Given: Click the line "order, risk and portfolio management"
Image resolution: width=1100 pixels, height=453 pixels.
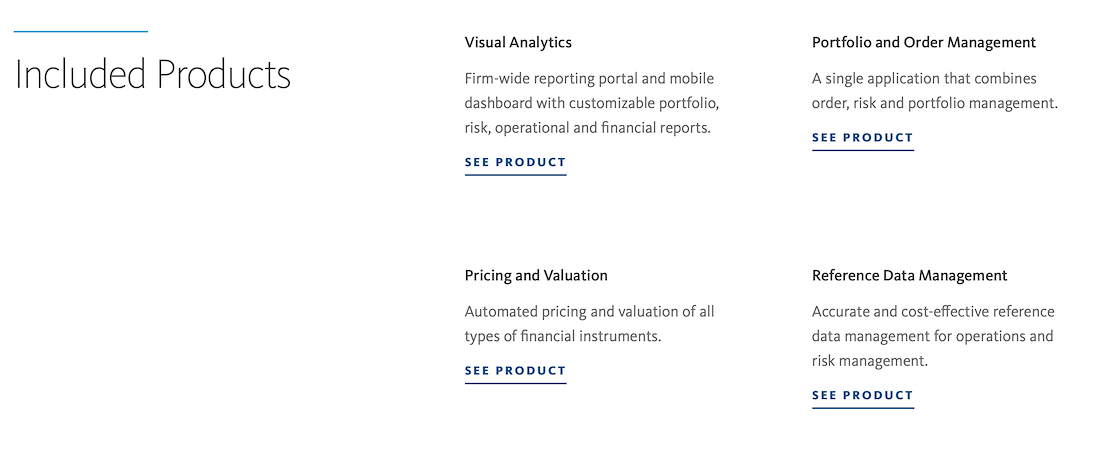Looking at the screenshot, I should point(935,104).
